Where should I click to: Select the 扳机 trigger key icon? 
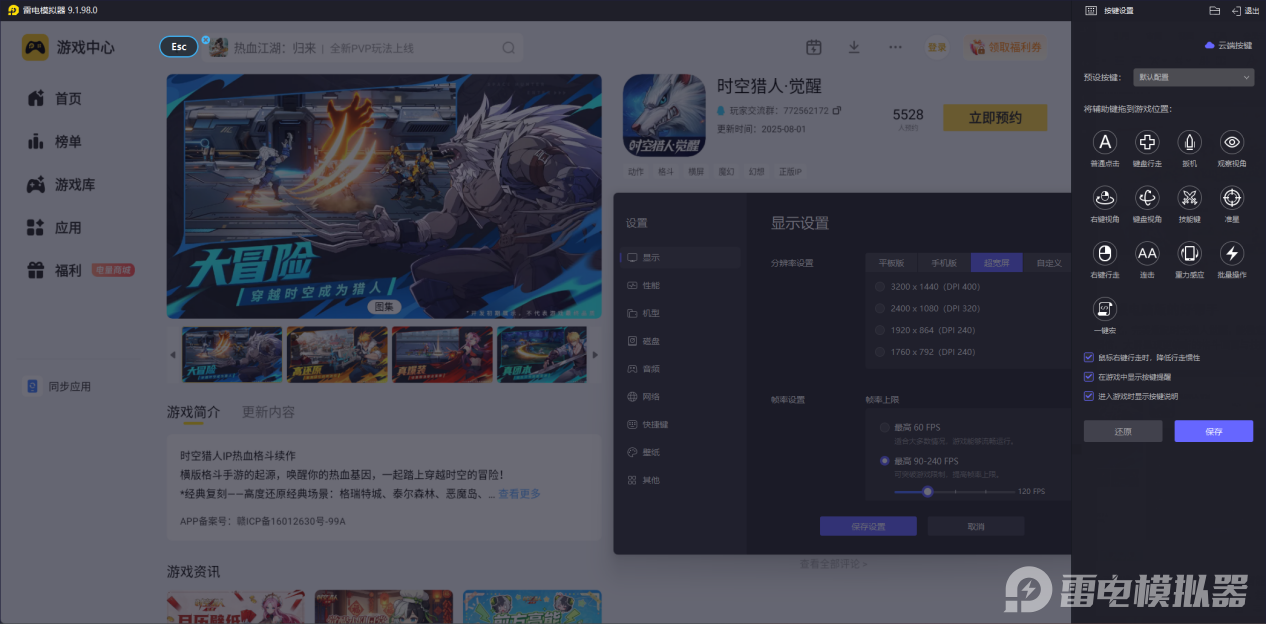1189,142
